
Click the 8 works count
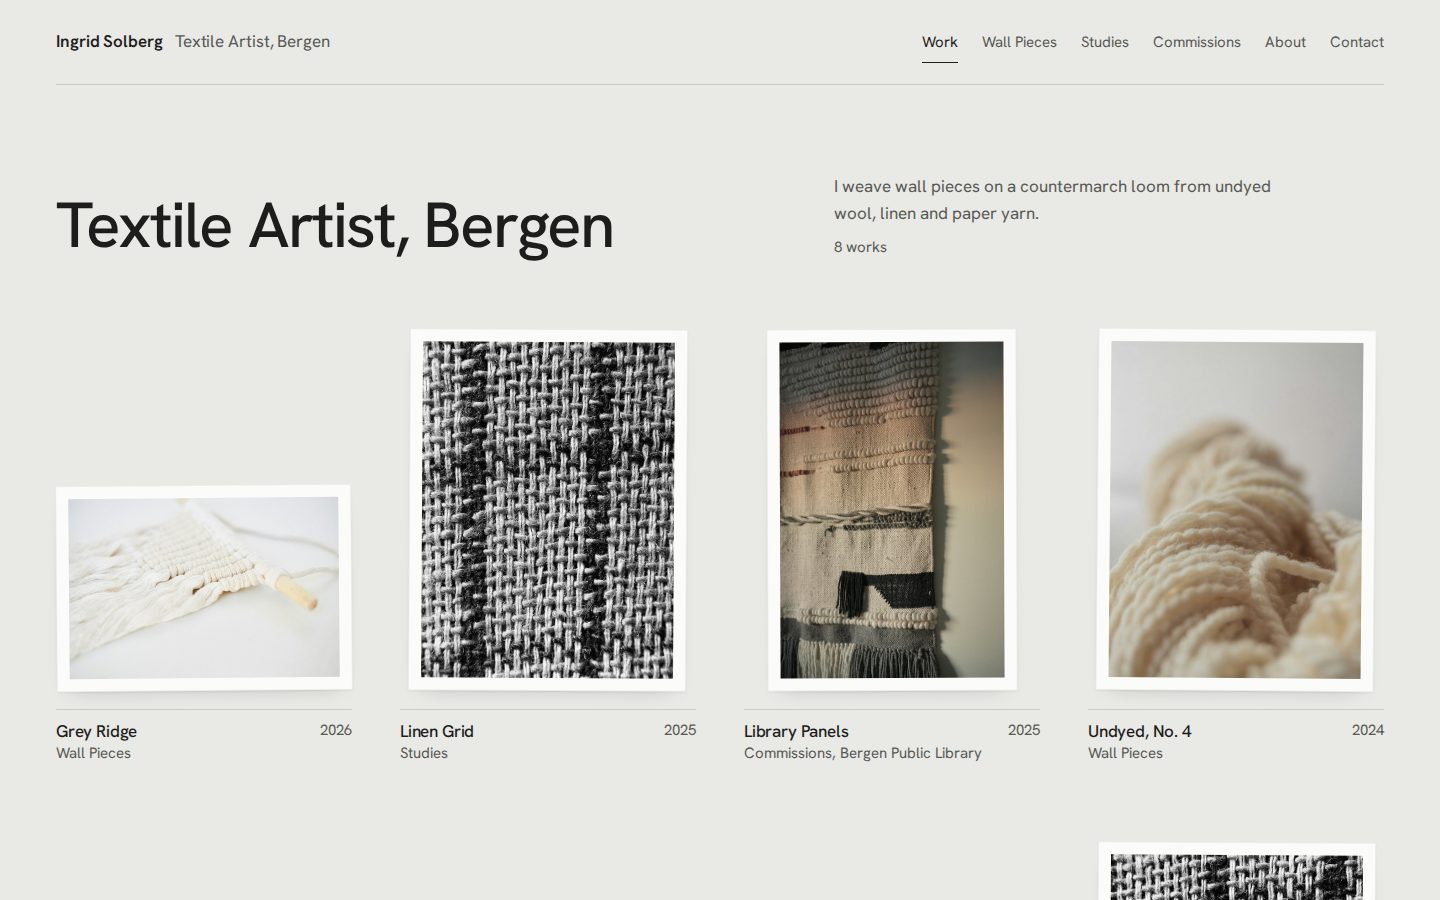click(x=860, y=247)
